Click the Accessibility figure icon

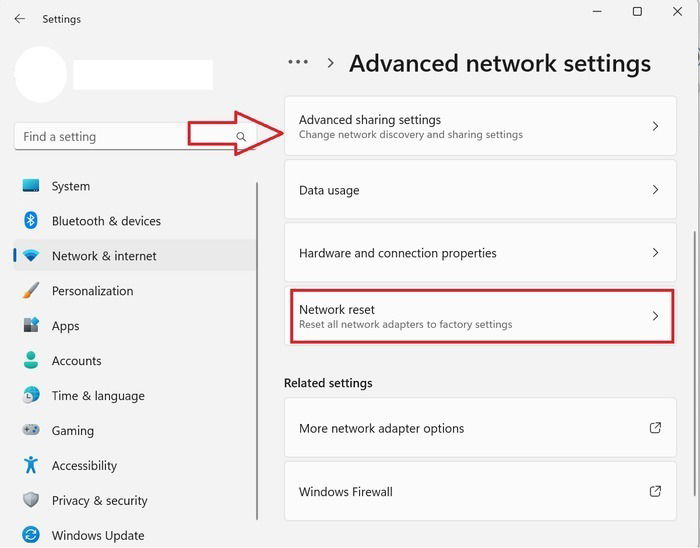tap(31, 465)
